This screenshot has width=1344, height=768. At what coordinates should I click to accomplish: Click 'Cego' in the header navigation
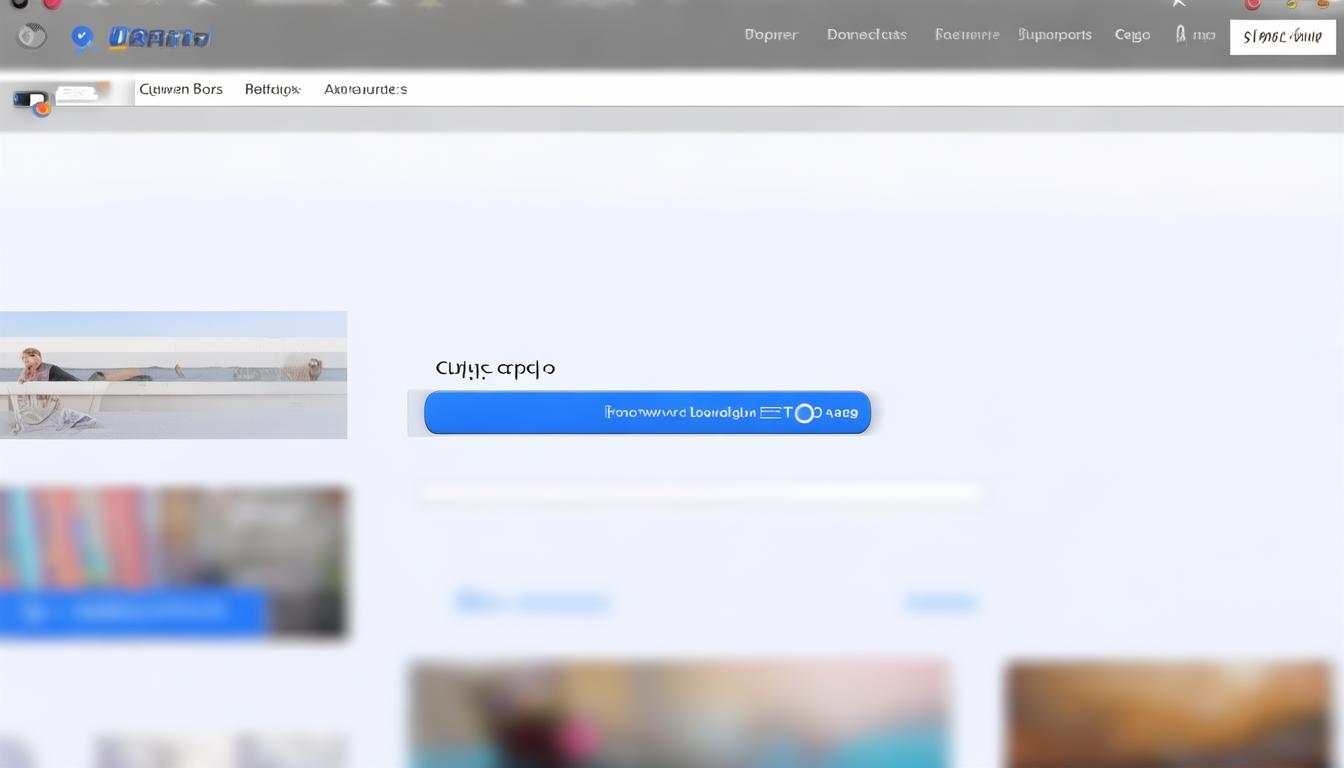1132,34
